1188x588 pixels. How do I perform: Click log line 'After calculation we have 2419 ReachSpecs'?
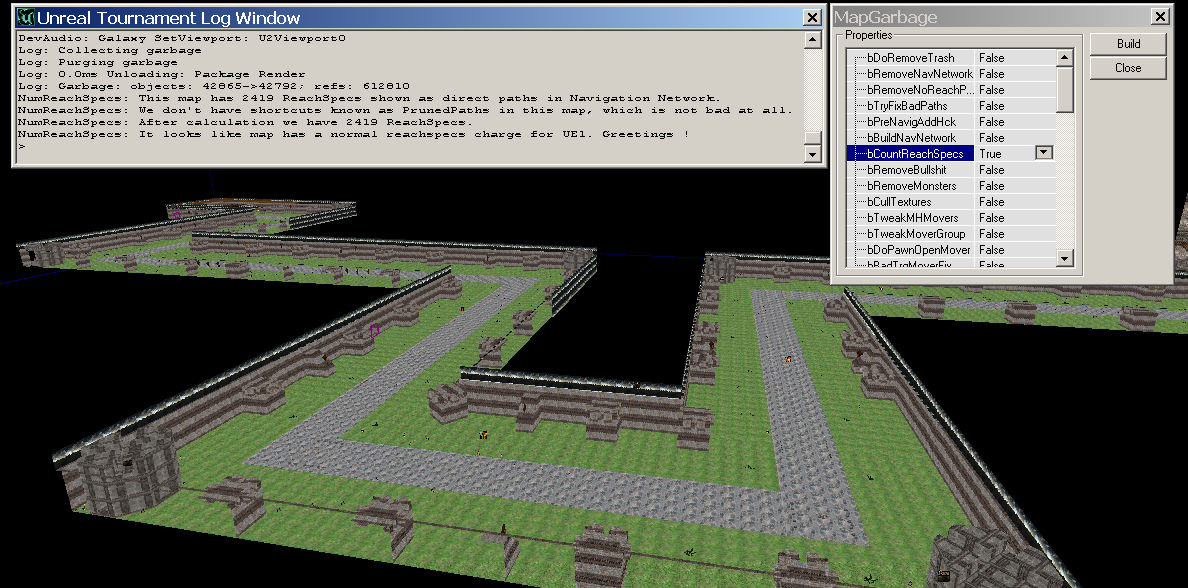pos(245,122)
